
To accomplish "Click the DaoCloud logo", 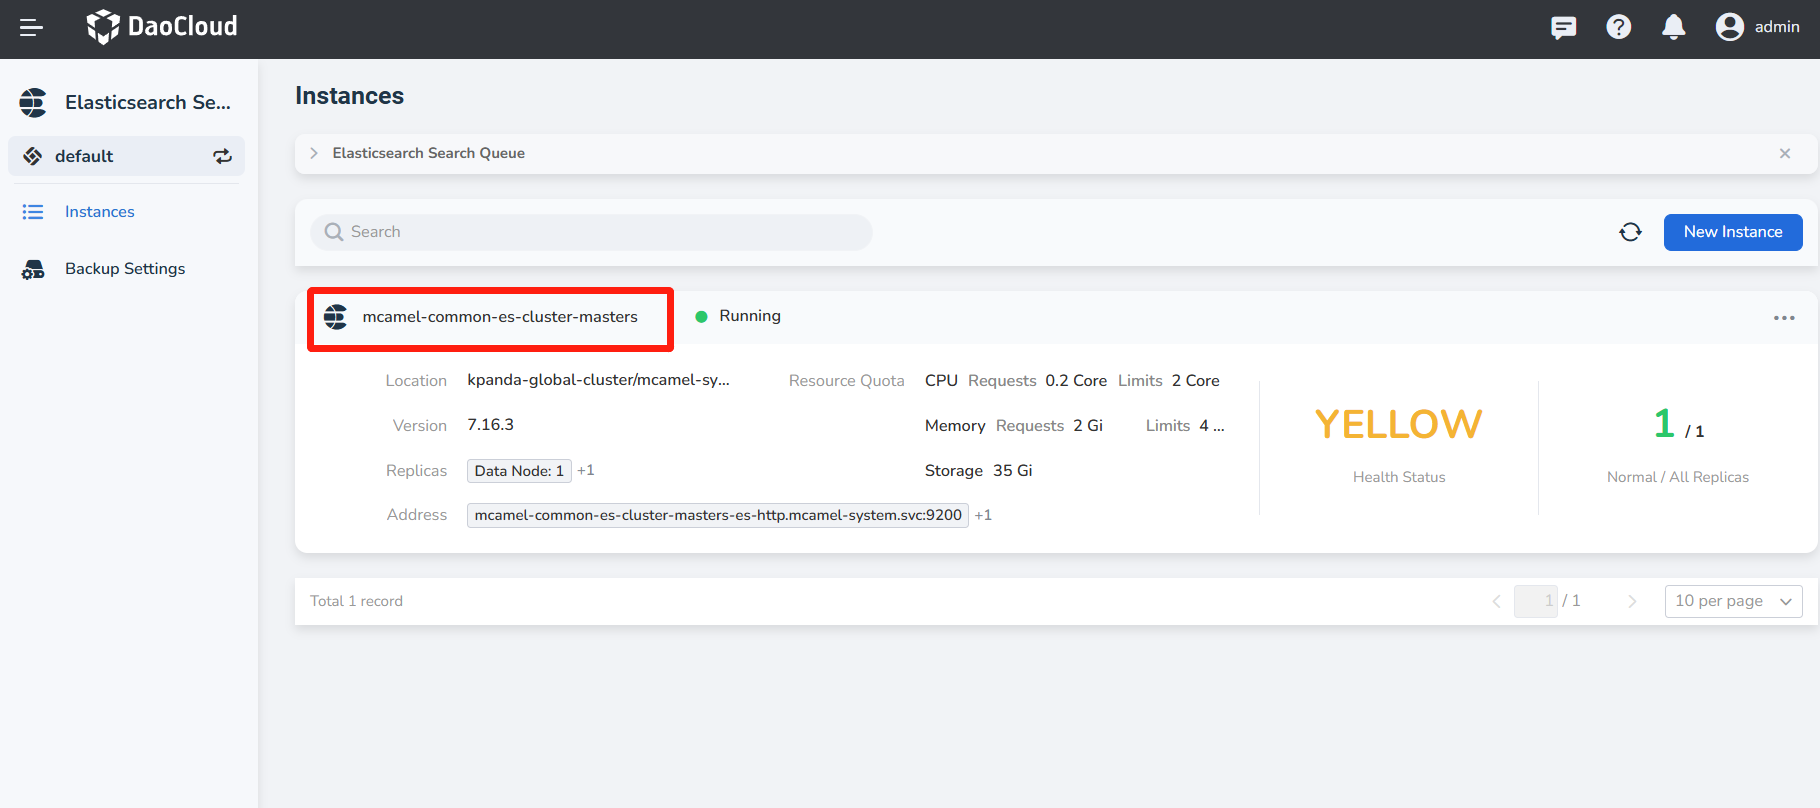I will pyautogui.click(x=162, y=27).
